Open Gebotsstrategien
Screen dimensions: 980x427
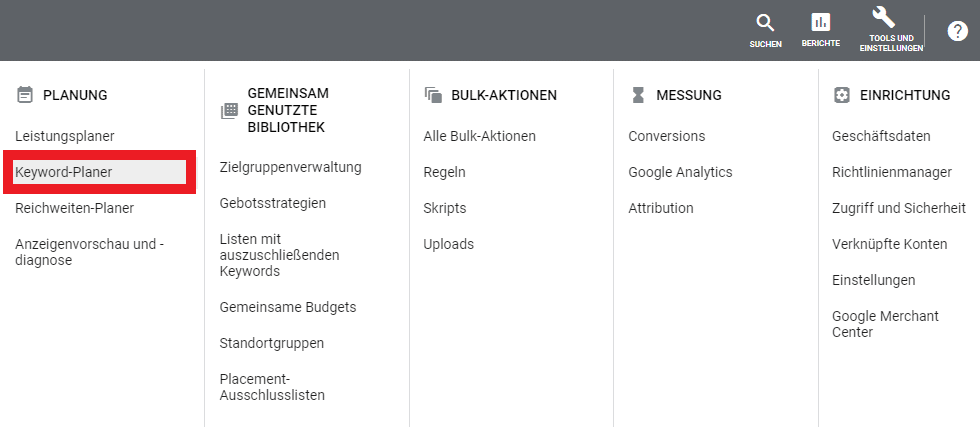[x=273, y=203]
